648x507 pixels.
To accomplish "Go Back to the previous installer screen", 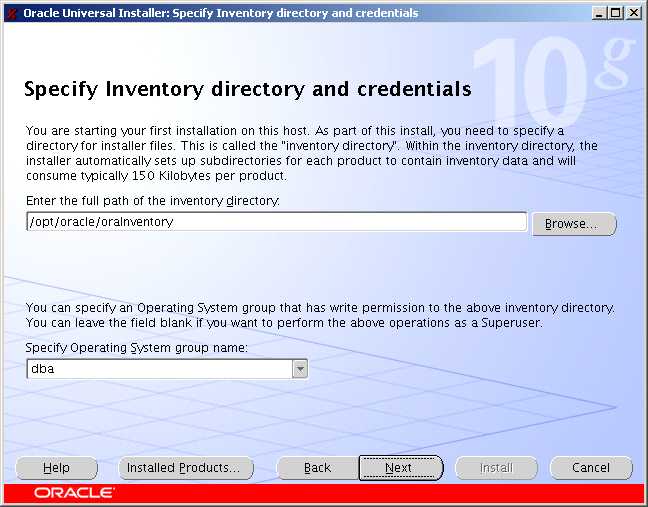I will pos(317,468).
